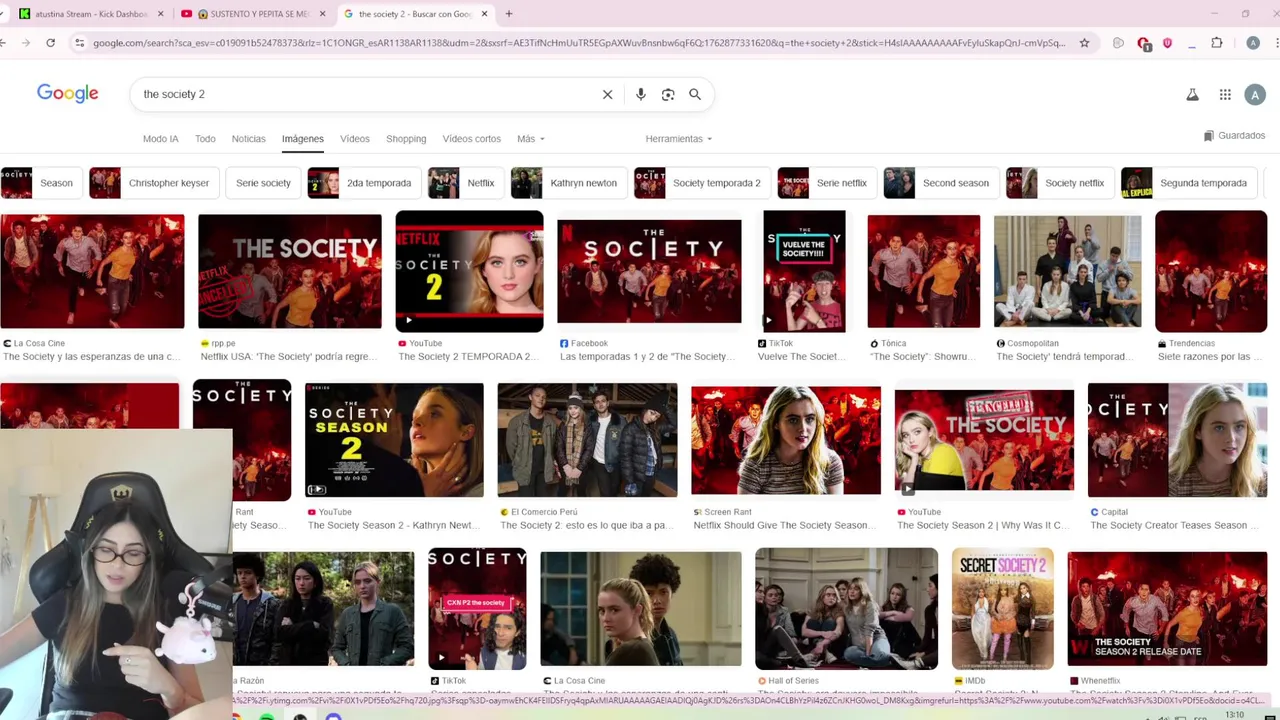Screen dimensions: 1280x720
Task: Select the Serie netflix filter chip
Action: point(827,183)
